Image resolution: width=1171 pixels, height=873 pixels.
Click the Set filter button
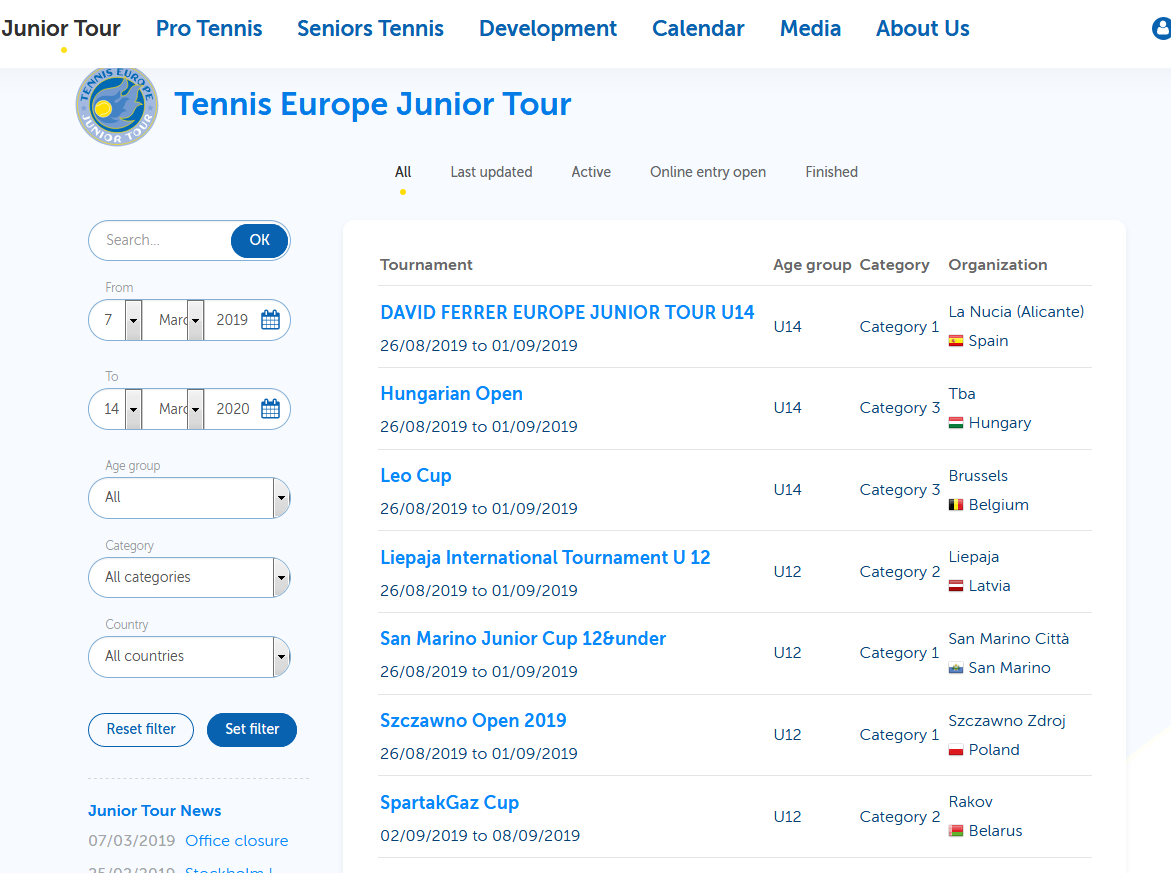pyautogui.click(x=252, y=730)
